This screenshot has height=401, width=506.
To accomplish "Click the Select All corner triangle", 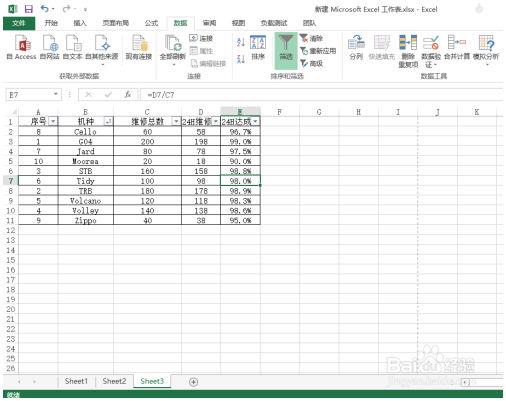I will point(14,112).
